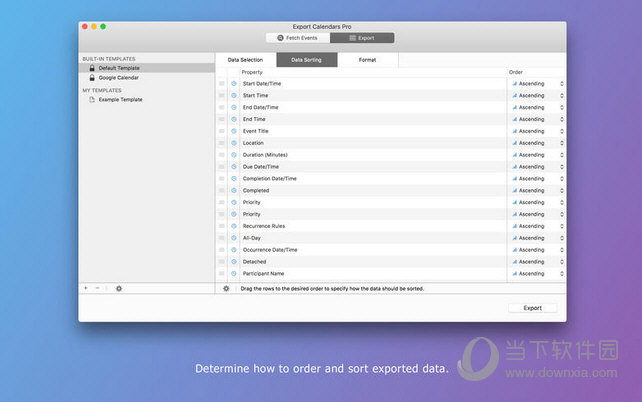Click the blue icon beside Start Date/Time
The image size is (642, 402).
click(x=234, y=84)
